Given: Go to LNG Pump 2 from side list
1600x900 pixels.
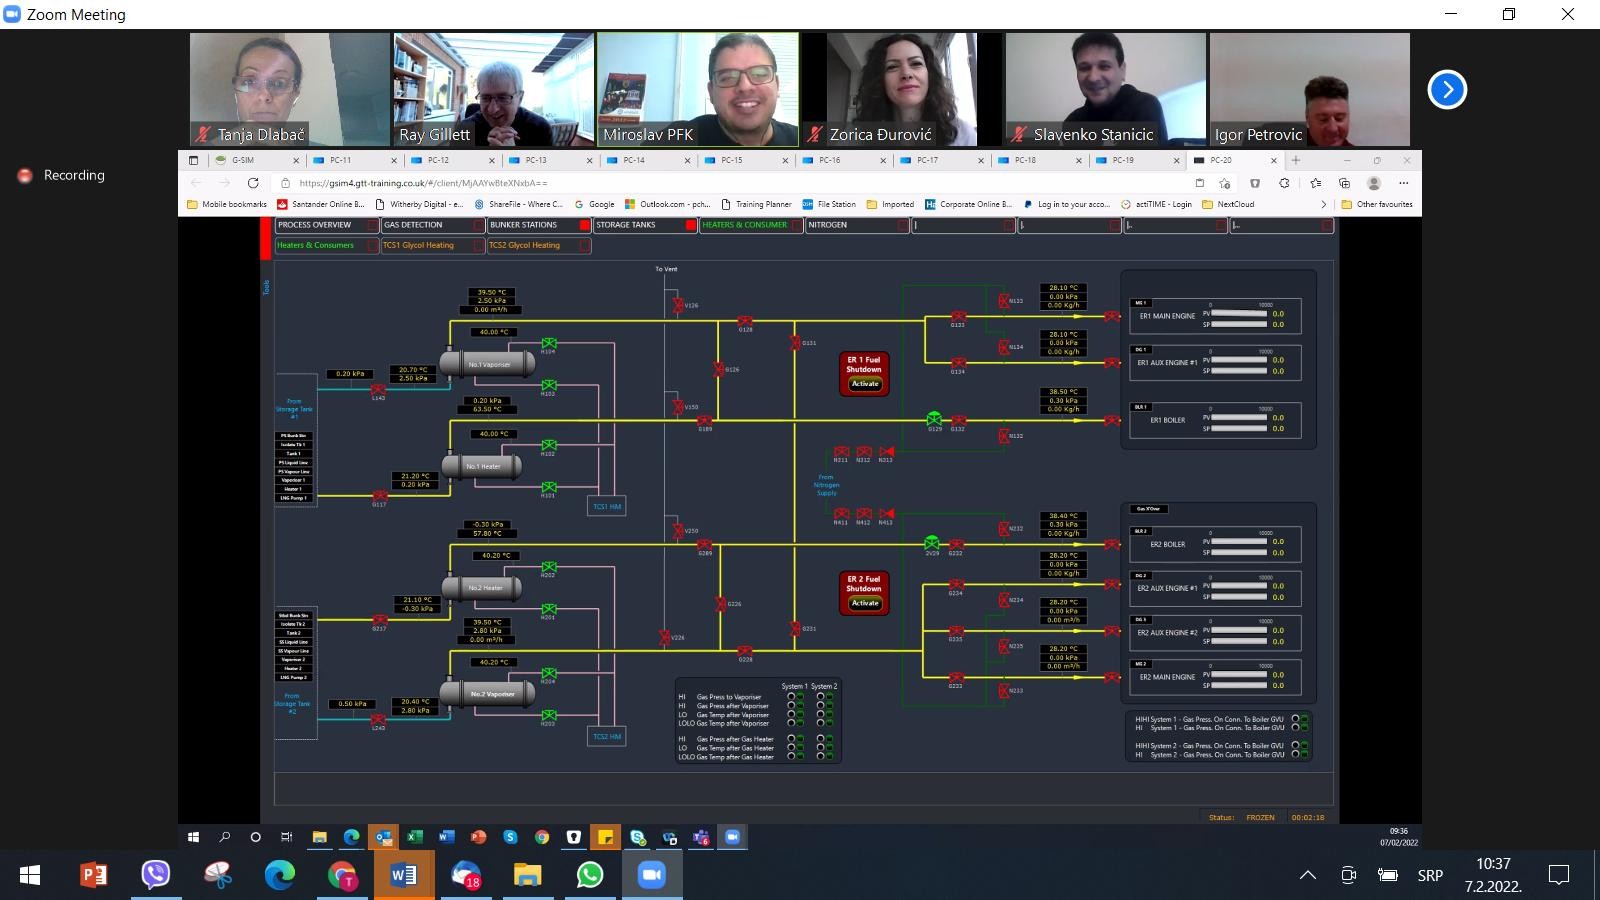Looking at the screenshot, I should (x=293, y=677).
